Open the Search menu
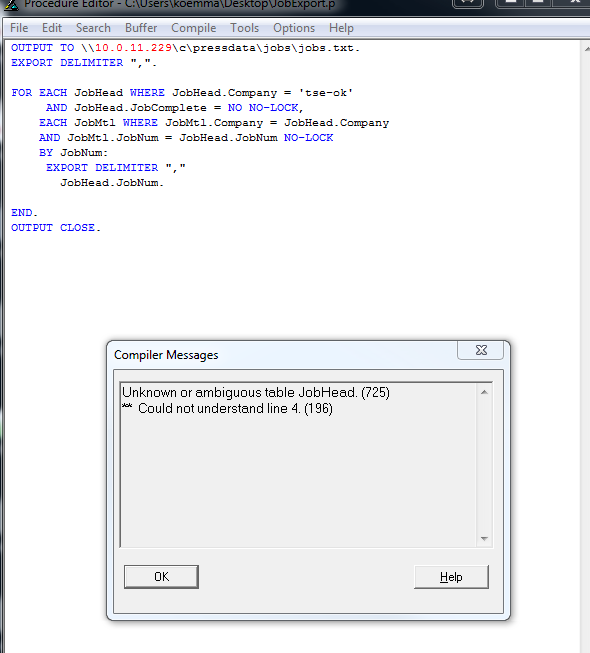 (93, 28)
